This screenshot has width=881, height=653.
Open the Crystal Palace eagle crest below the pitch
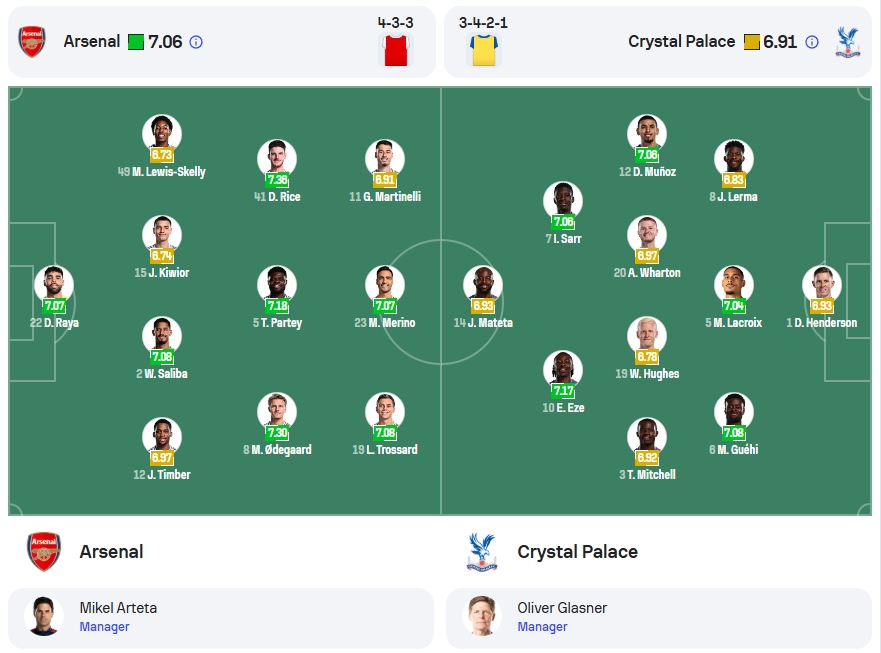(x=482, y=552)
